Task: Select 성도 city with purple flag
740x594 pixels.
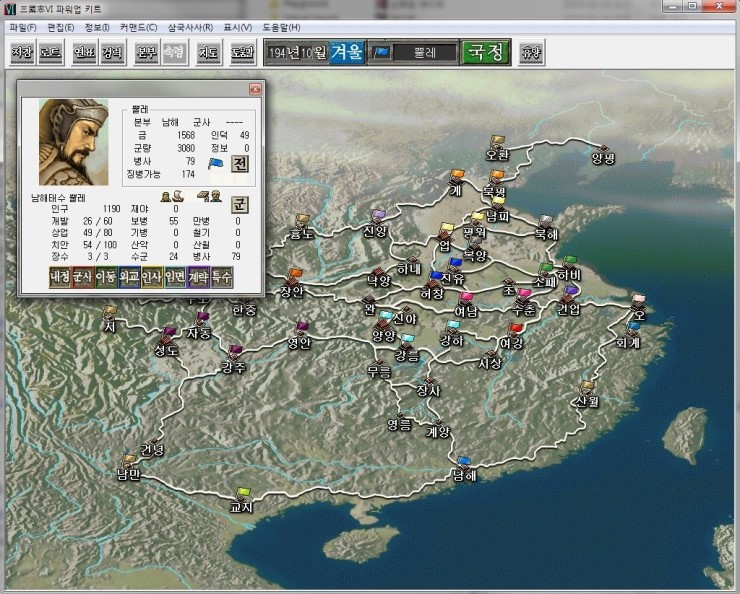Action: (166, 343)
